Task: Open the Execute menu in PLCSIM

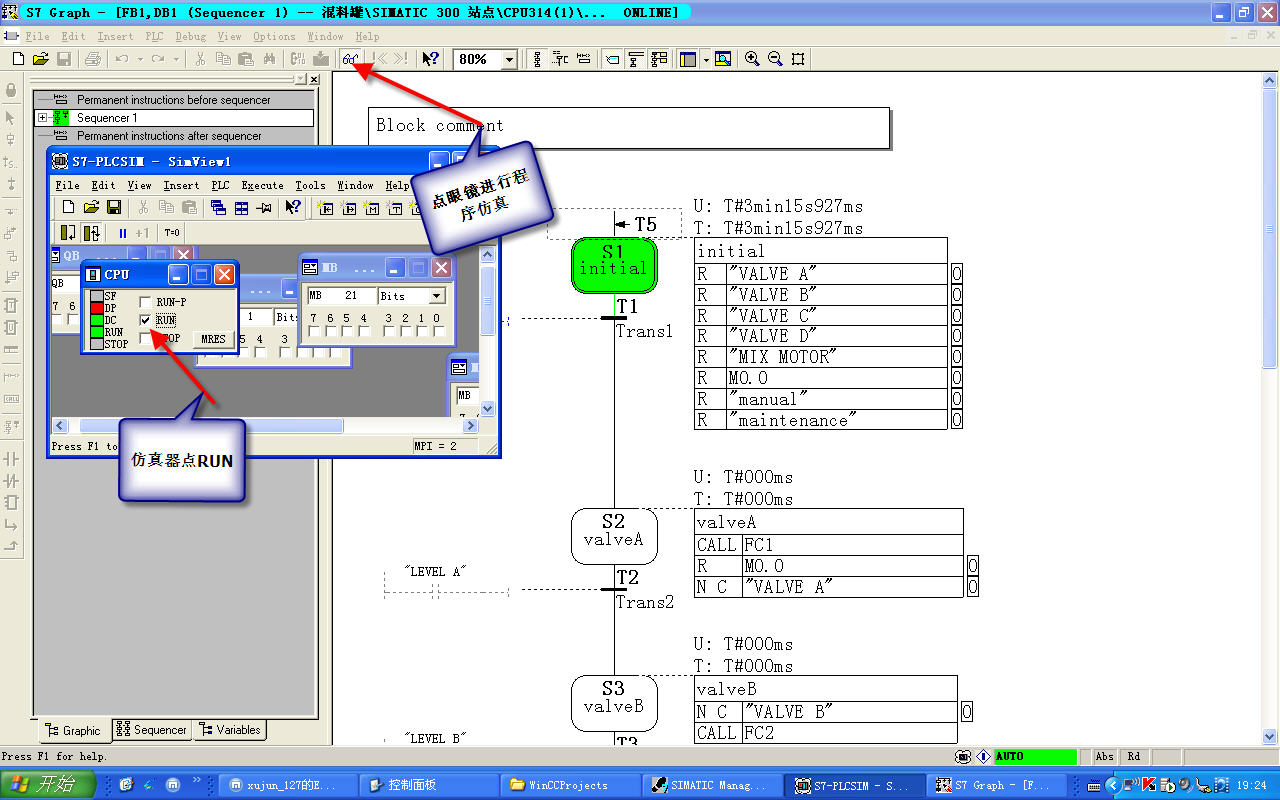Action: [262, 185]
